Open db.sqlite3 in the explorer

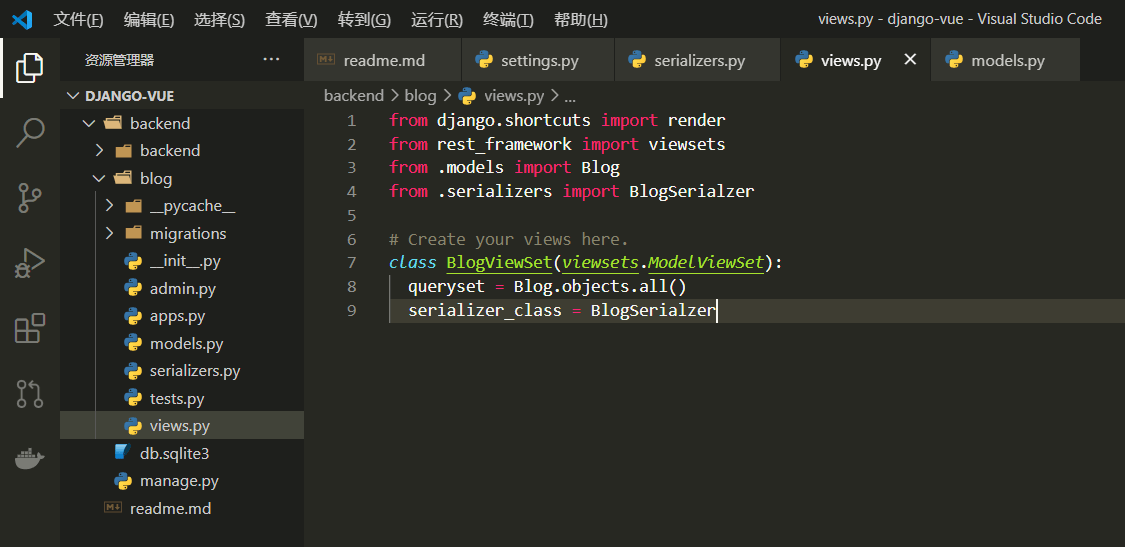182,453
